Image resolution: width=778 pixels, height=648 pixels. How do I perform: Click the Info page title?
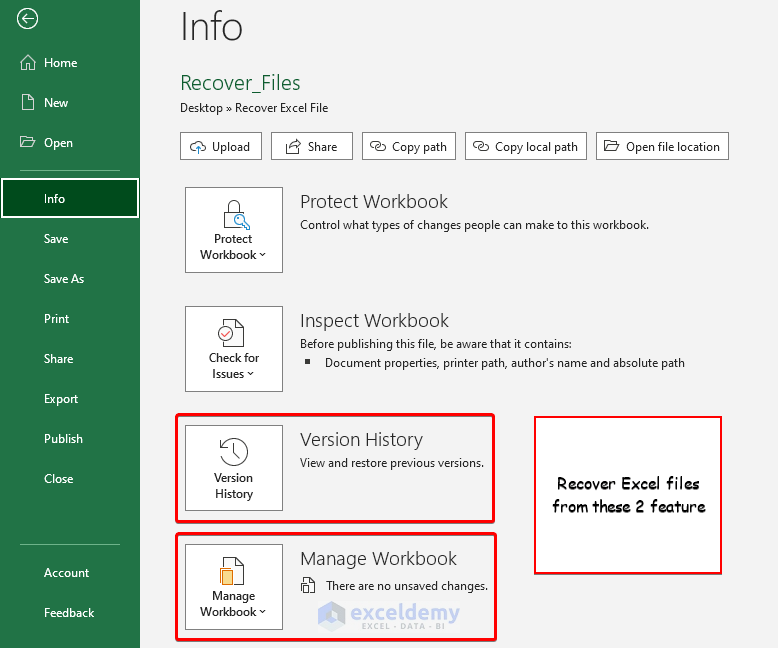pos(211,26)
